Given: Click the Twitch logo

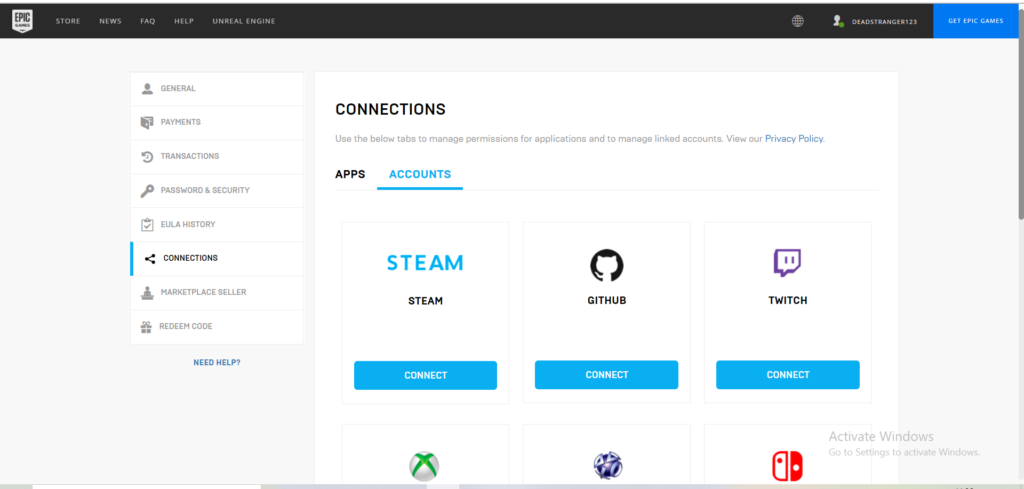Looking at the screenshot, I should click(787, 262).
